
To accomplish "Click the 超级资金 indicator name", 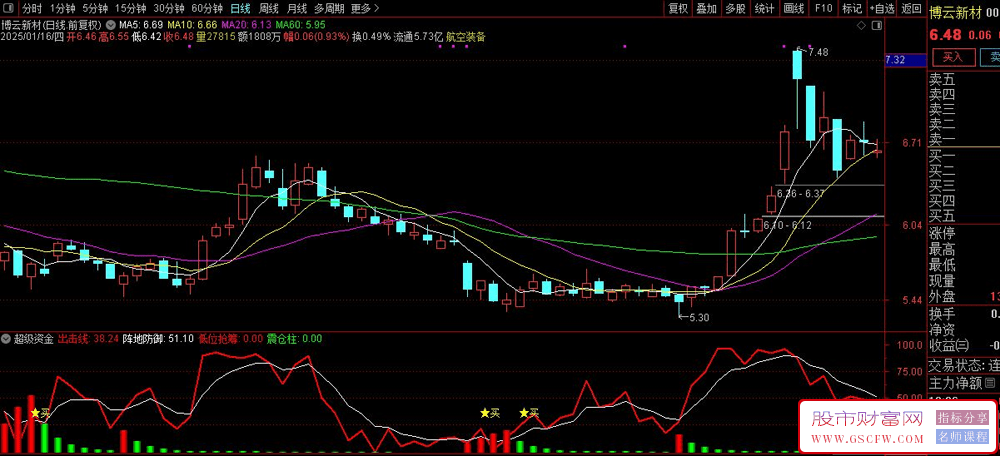I will [x=34, y=339].
